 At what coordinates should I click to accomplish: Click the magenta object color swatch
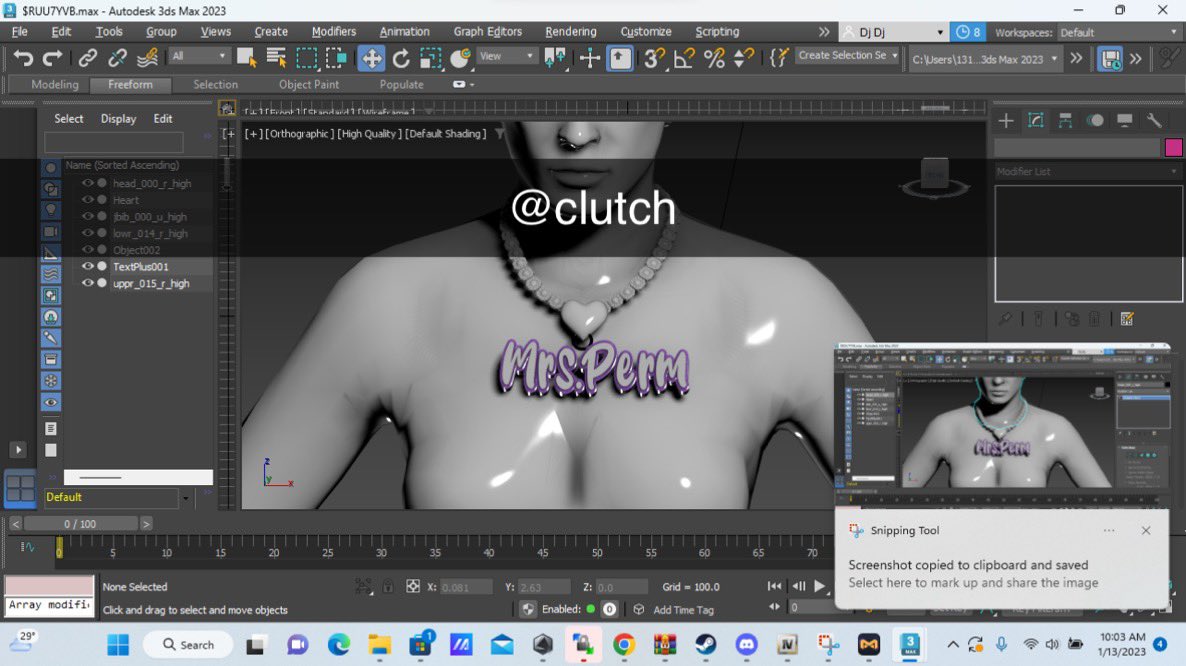[1173, 147]
